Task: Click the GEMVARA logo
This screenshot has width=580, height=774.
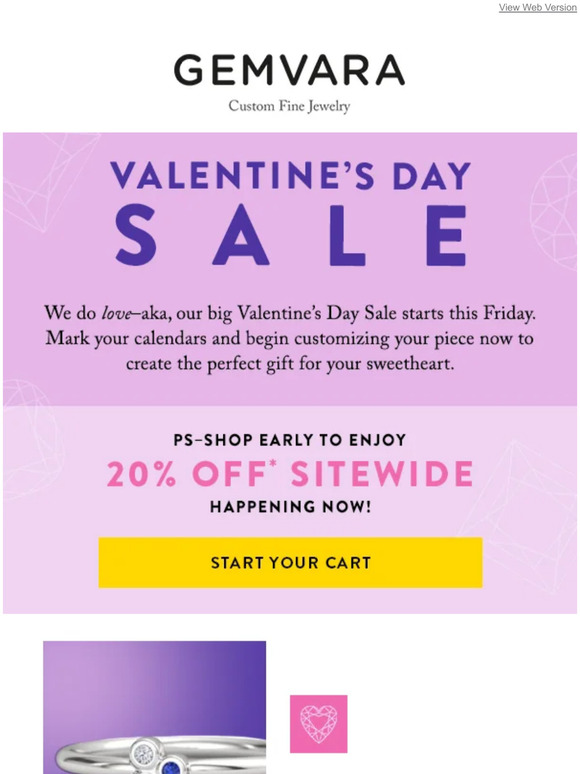Action: pos(290,70)
